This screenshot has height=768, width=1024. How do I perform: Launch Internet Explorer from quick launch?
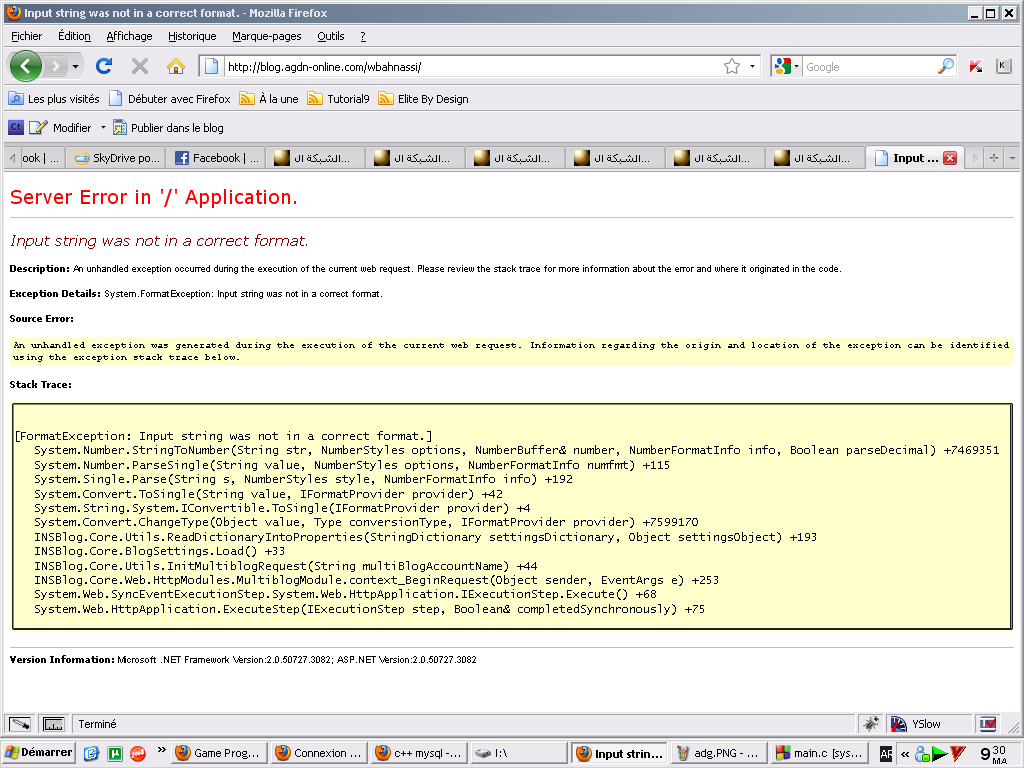point(91,753)
